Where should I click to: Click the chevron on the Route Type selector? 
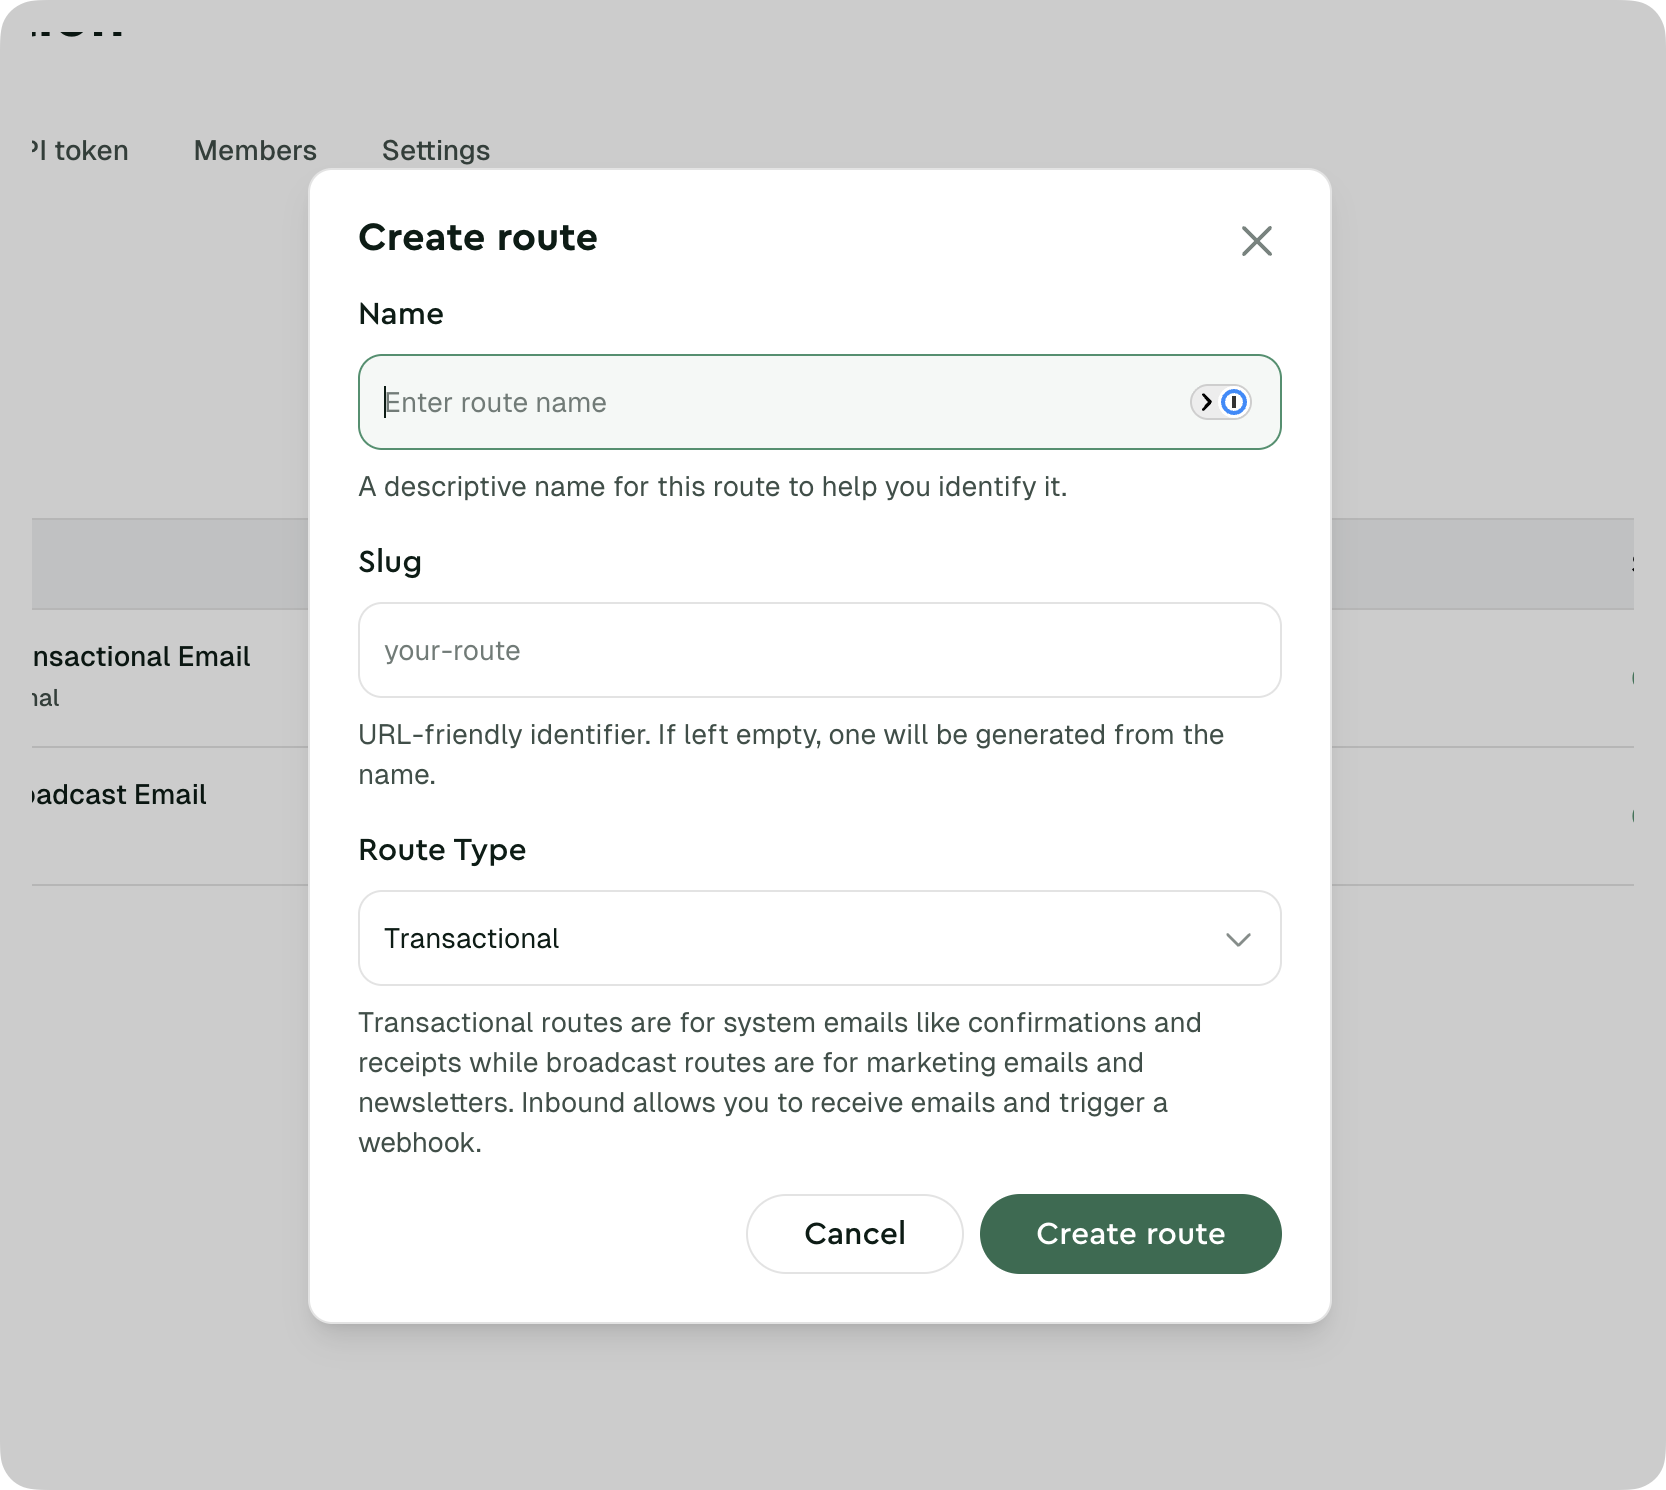point(1239,939)
